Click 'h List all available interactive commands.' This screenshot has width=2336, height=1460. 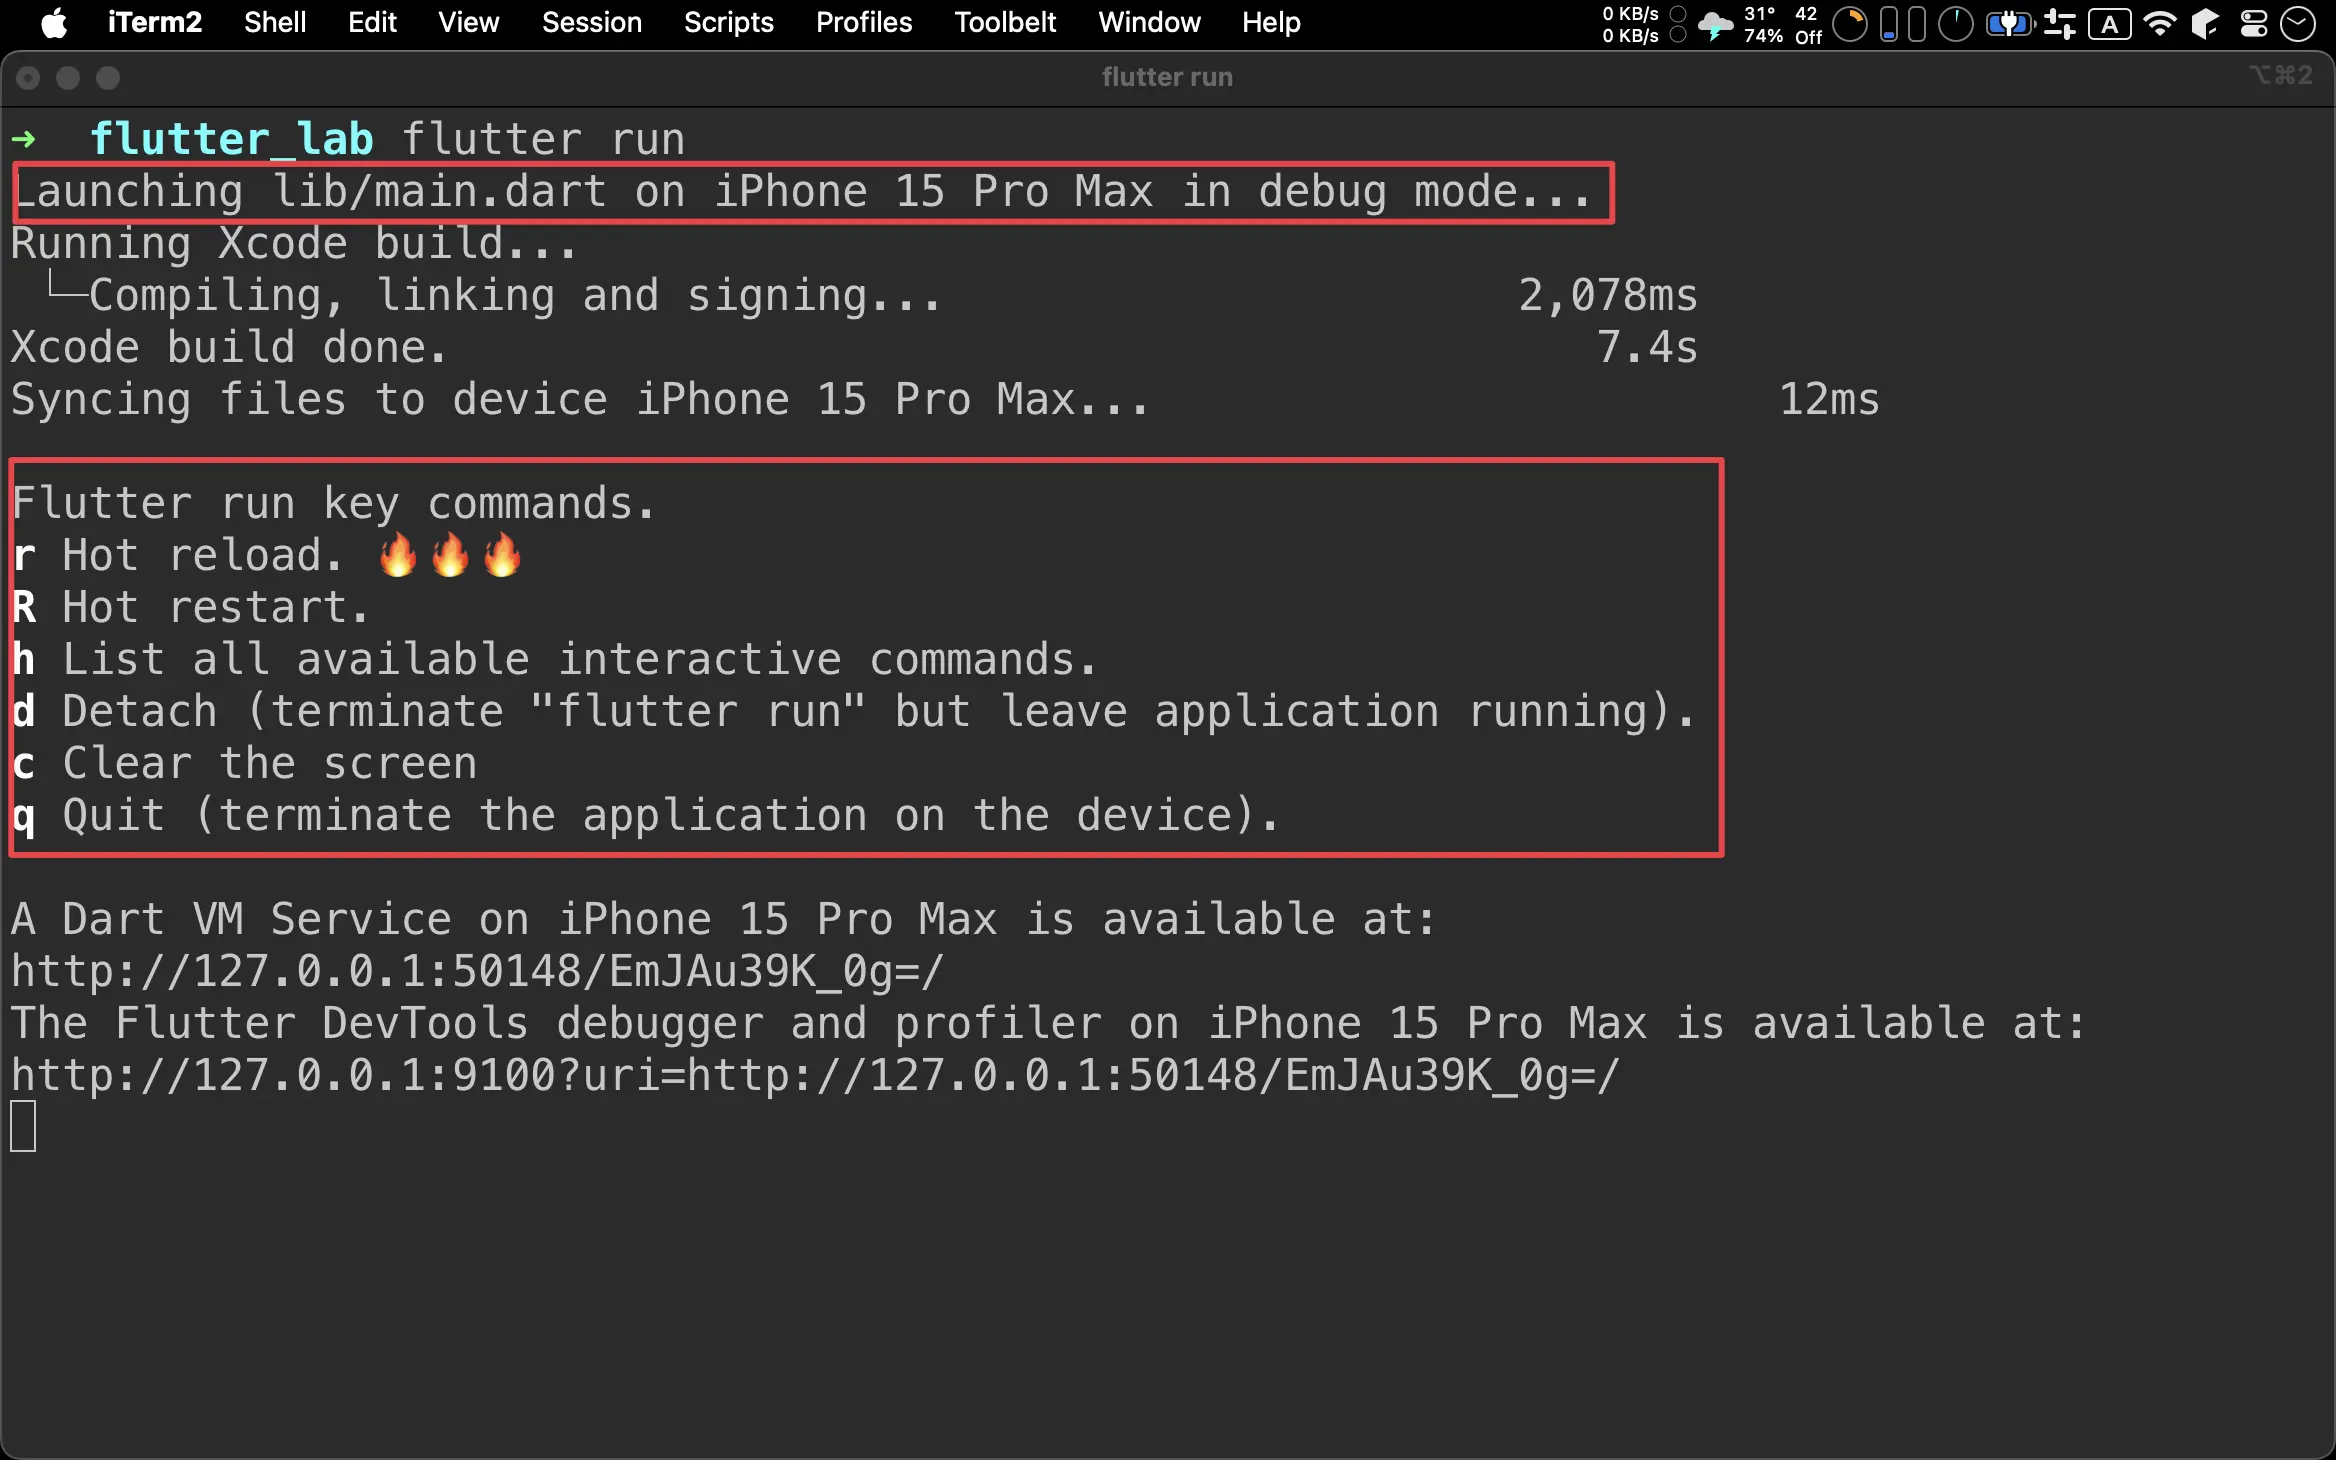pos(555,659)
